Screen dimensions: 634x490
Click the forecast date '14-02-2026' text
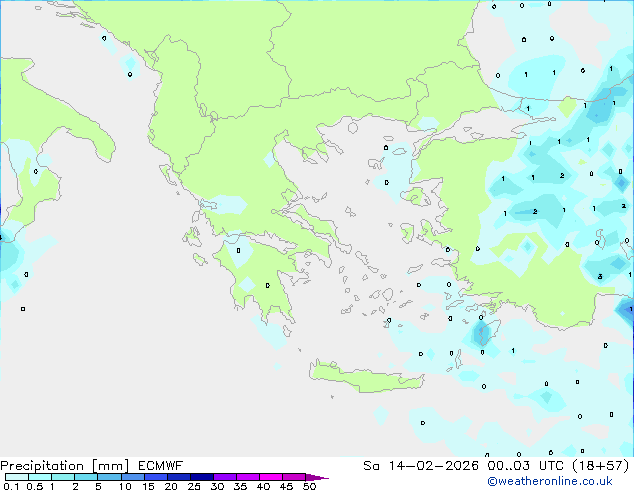tap(433, 466)
